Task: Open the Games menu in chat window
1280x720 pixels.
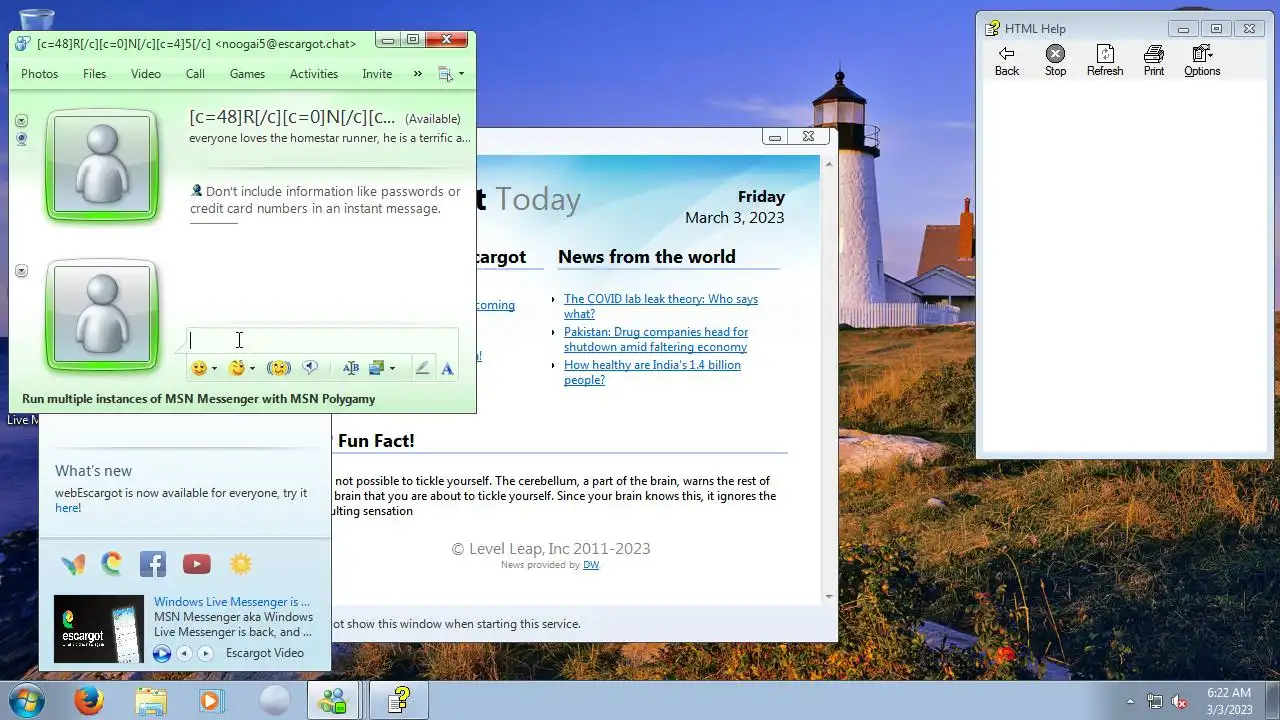Action: tap(247, 74)
